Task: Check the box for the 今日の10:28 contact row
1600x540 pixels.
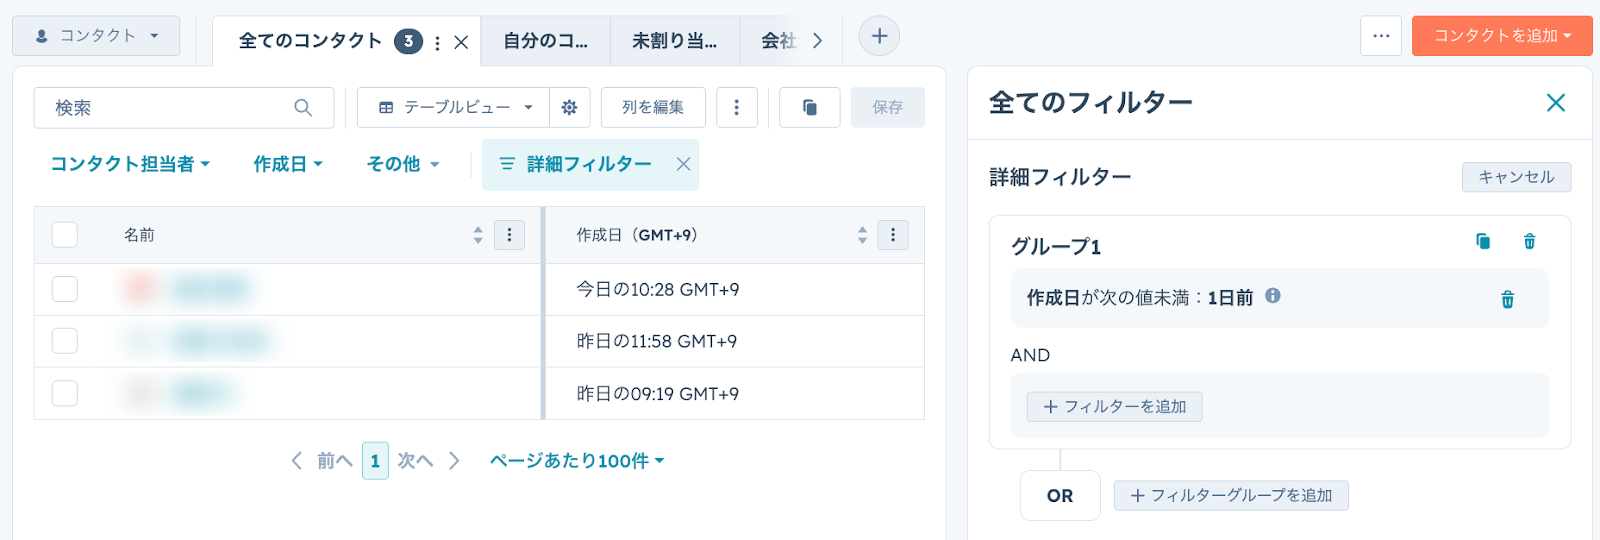Action: (65, 289)
